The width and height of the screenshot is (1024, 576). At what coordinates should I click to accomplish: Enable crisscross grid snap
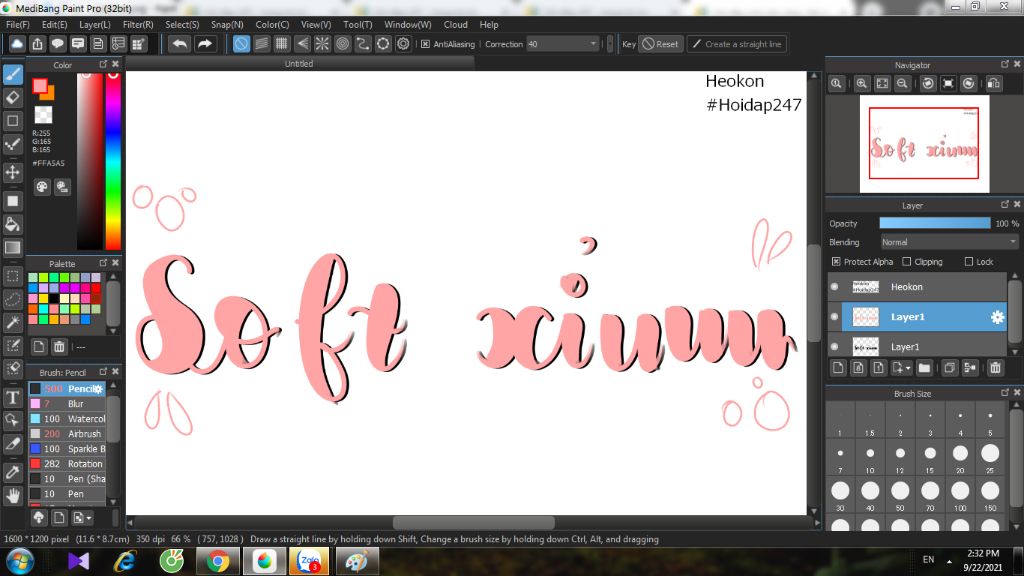point(281,44)
